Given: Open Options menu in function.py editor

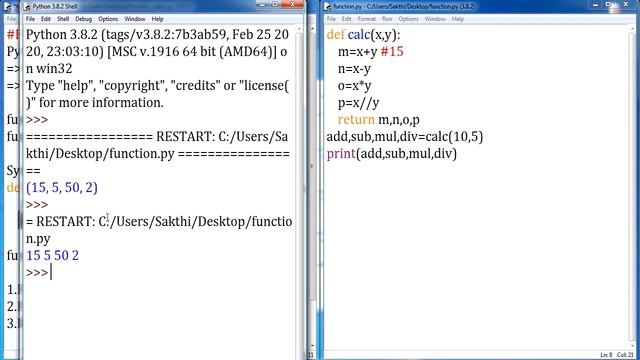Looking at the screenshot, I should 409,19.
